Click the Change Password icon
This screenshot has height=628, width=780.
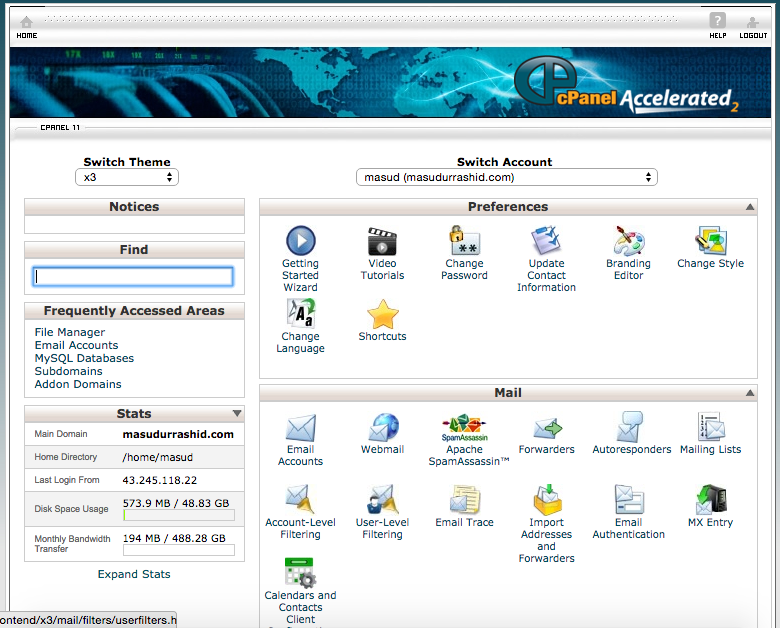point(464,241)
